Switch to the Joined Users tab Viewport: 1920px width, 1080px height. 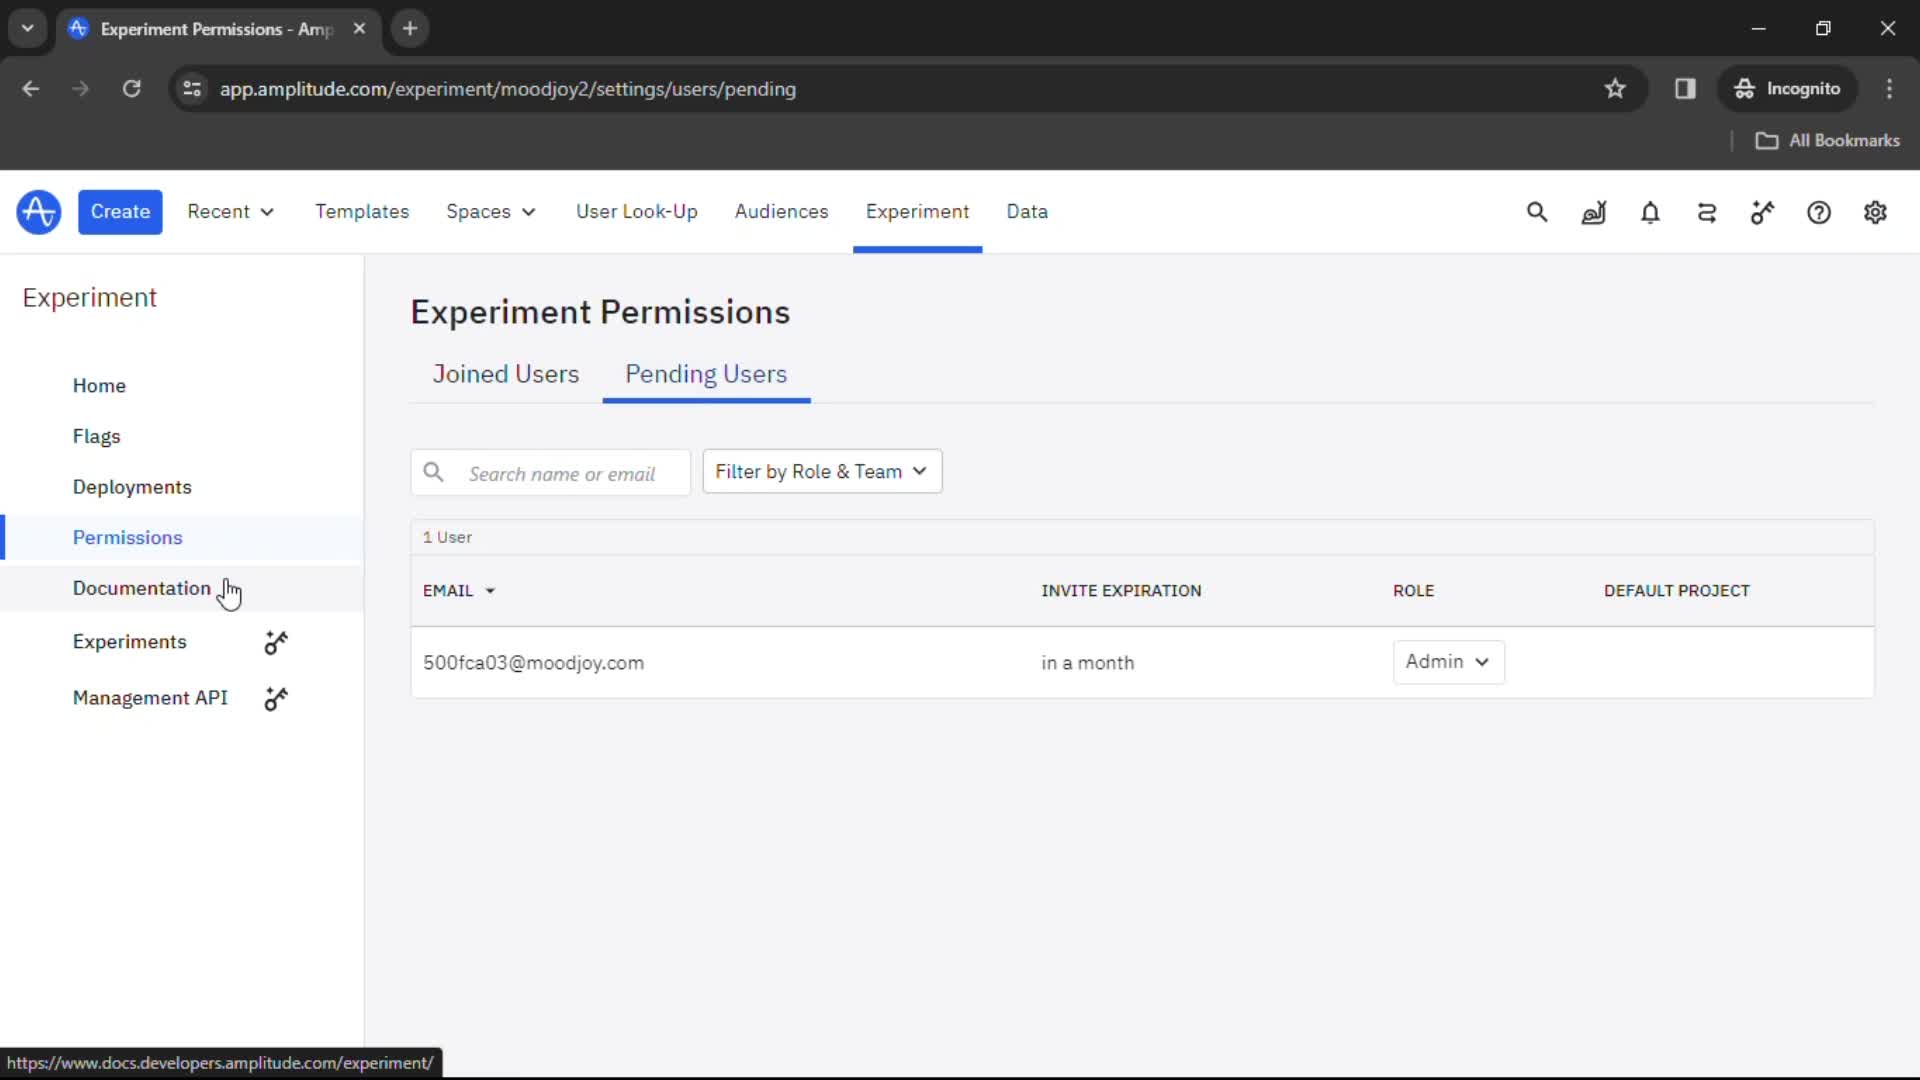pos(505,373)
